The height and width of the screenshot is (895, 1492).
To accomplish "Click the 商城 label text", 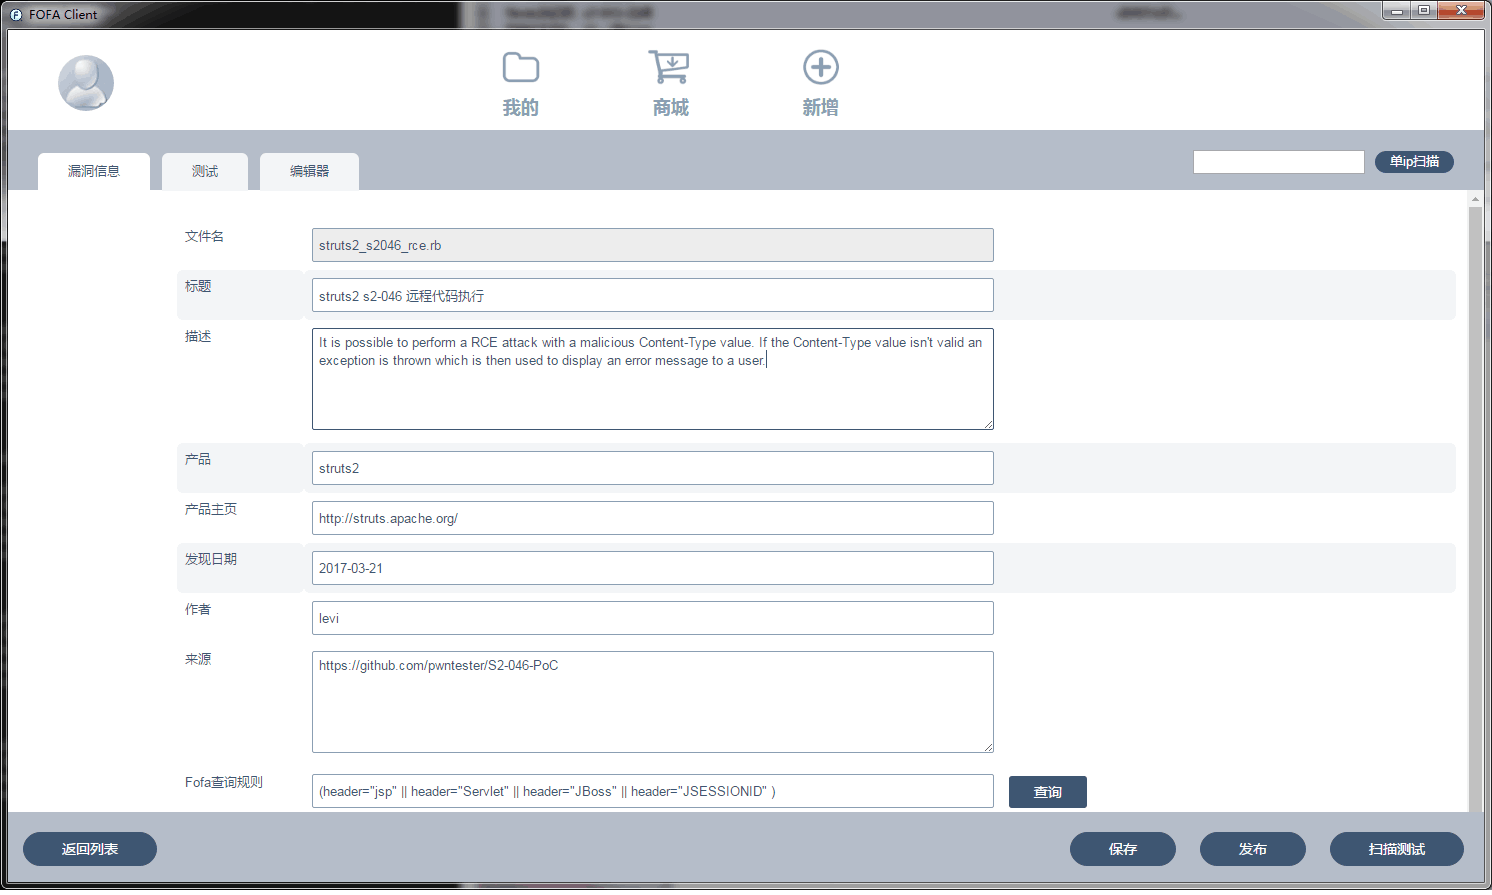I will tap(670, 107).
